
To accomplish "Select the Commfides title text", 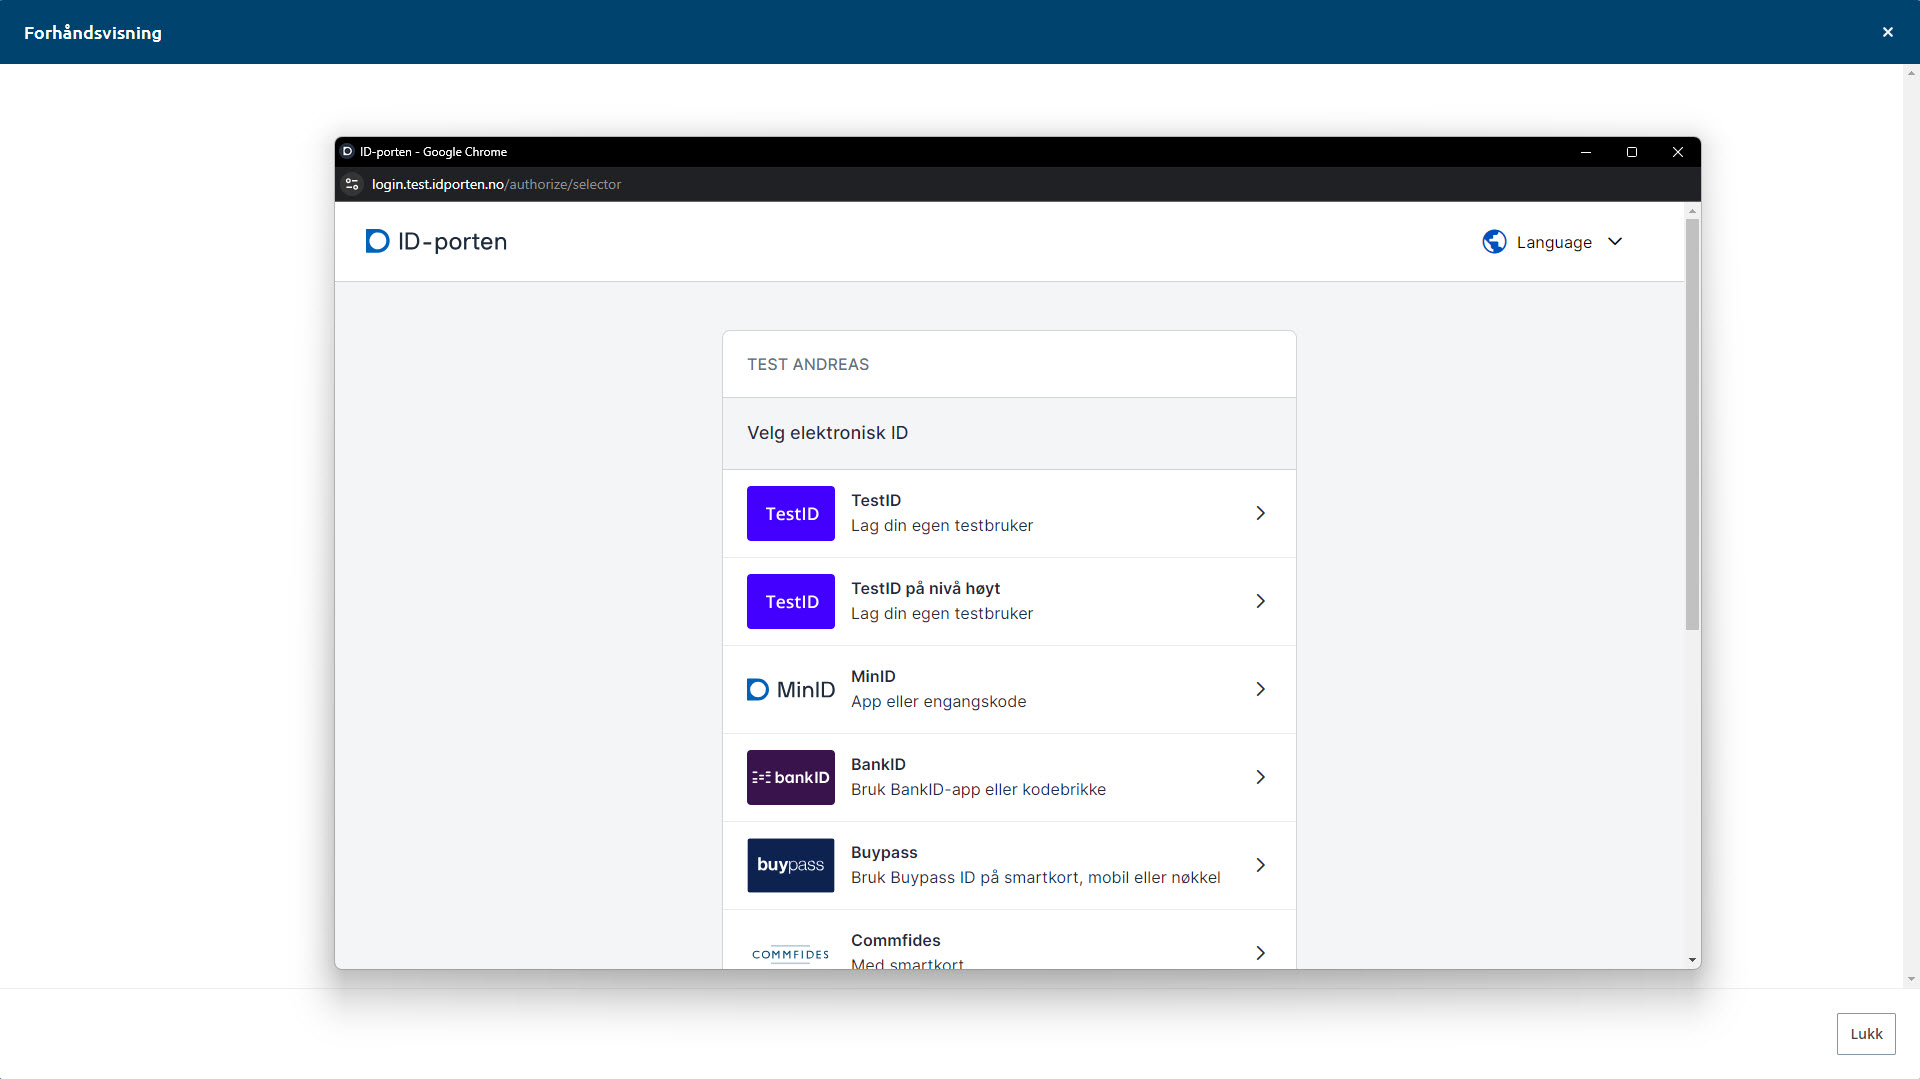I will coord(896,940).
